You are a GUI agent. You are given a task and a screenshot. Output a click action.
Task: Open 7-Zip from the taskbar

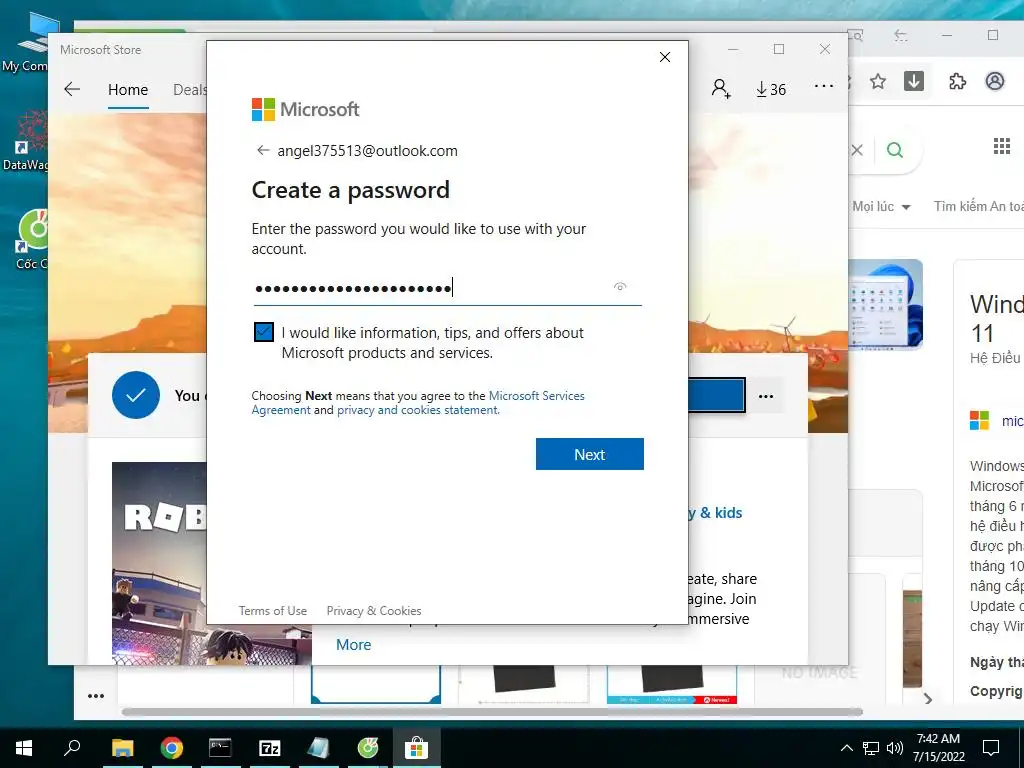pyautogui.click(x=269, y=748)
